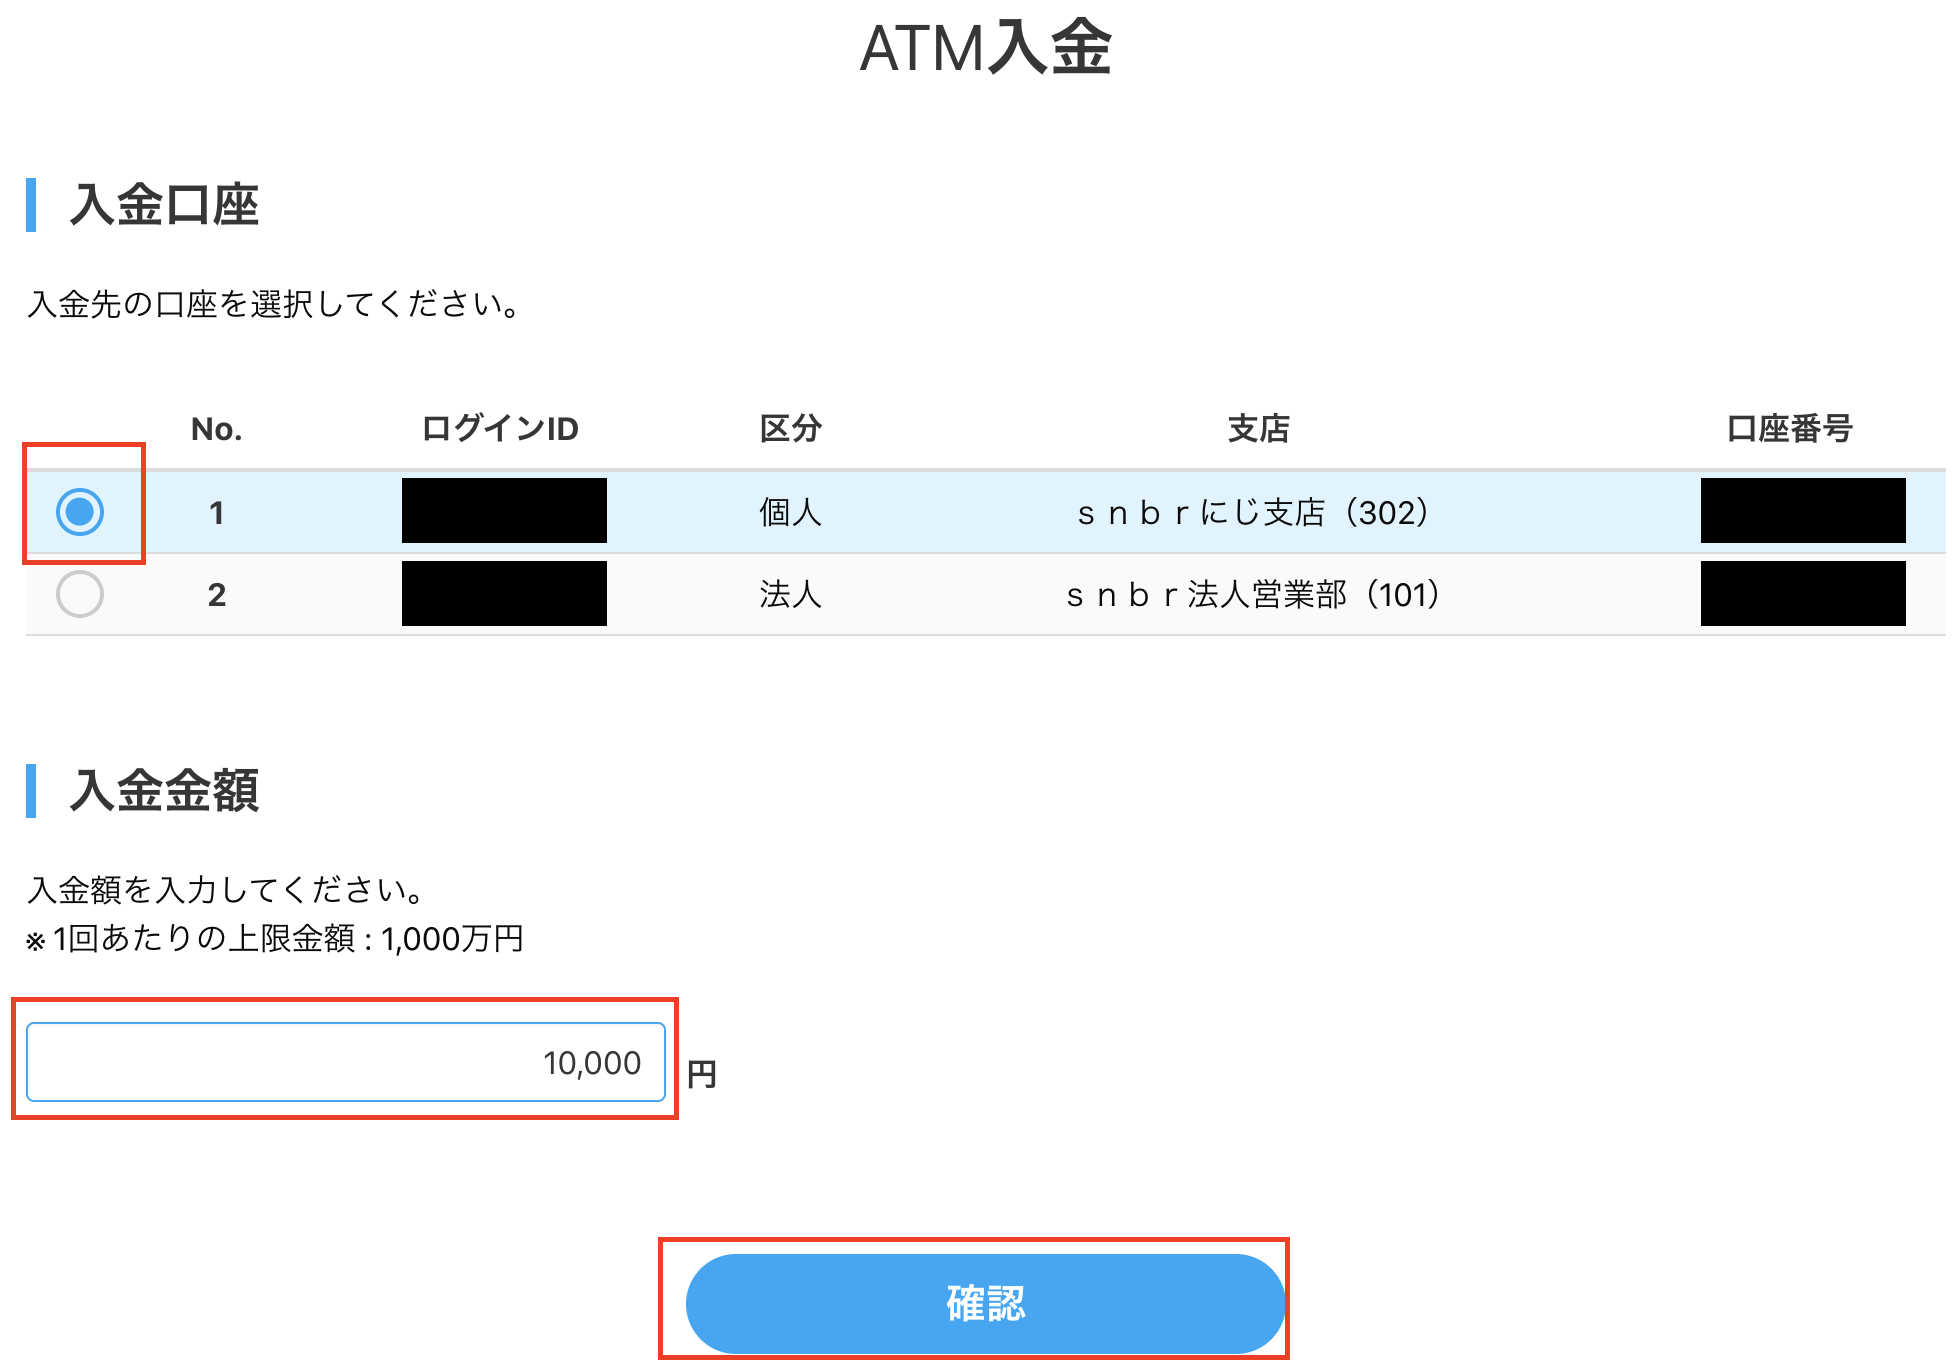Click the 円 label beside the amount
The width and height of the screenshot is (1958, 1360).
(701, 1072)
